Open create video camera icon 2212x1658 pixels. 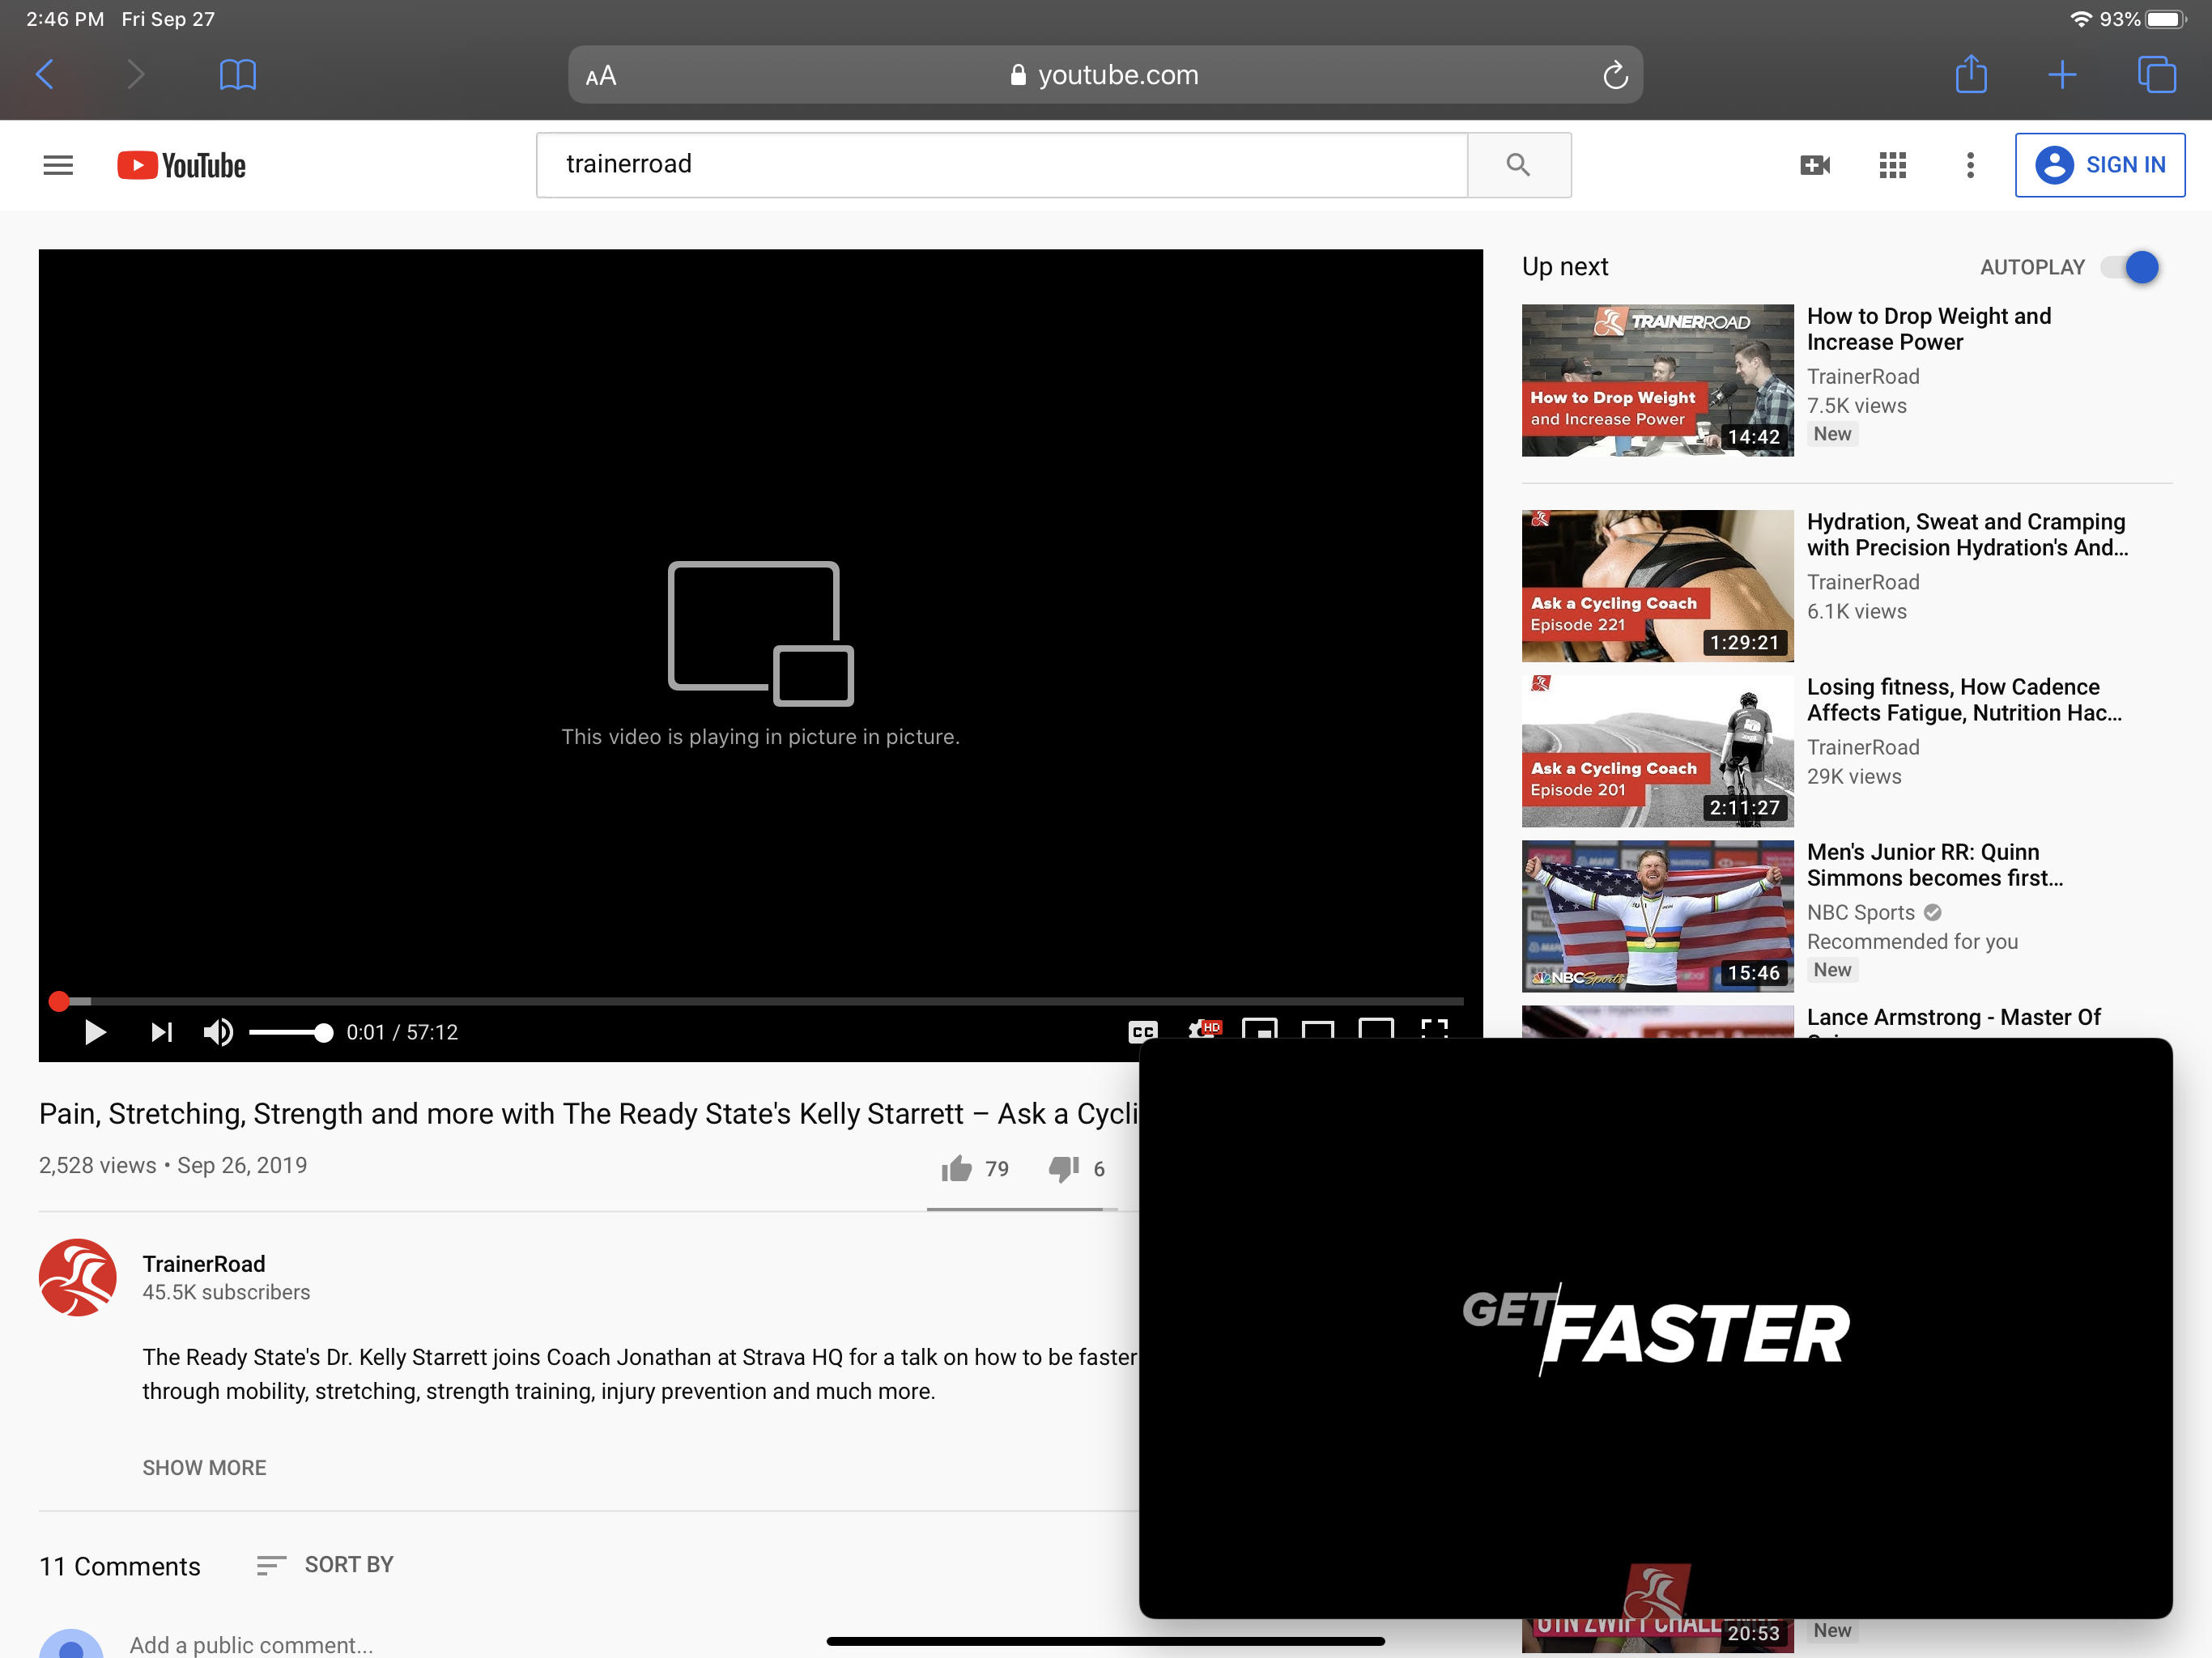point(1814,165)
